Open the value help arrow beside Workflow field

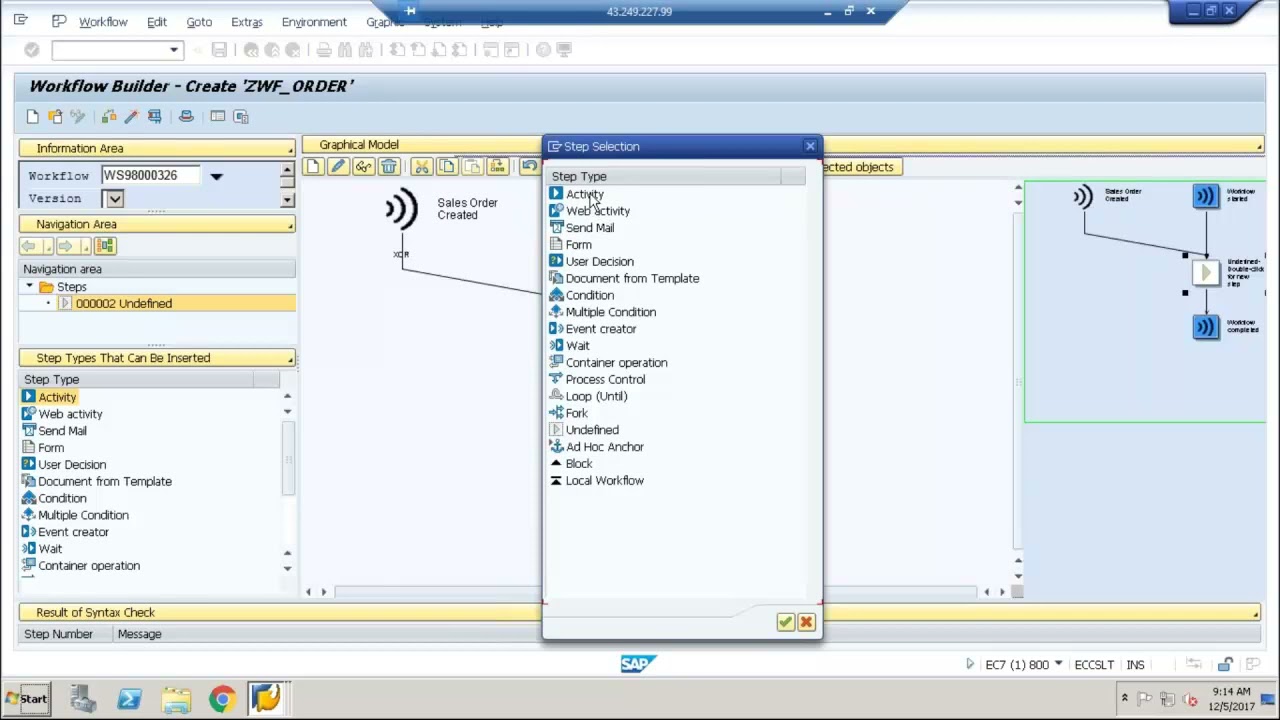(216, 176)
